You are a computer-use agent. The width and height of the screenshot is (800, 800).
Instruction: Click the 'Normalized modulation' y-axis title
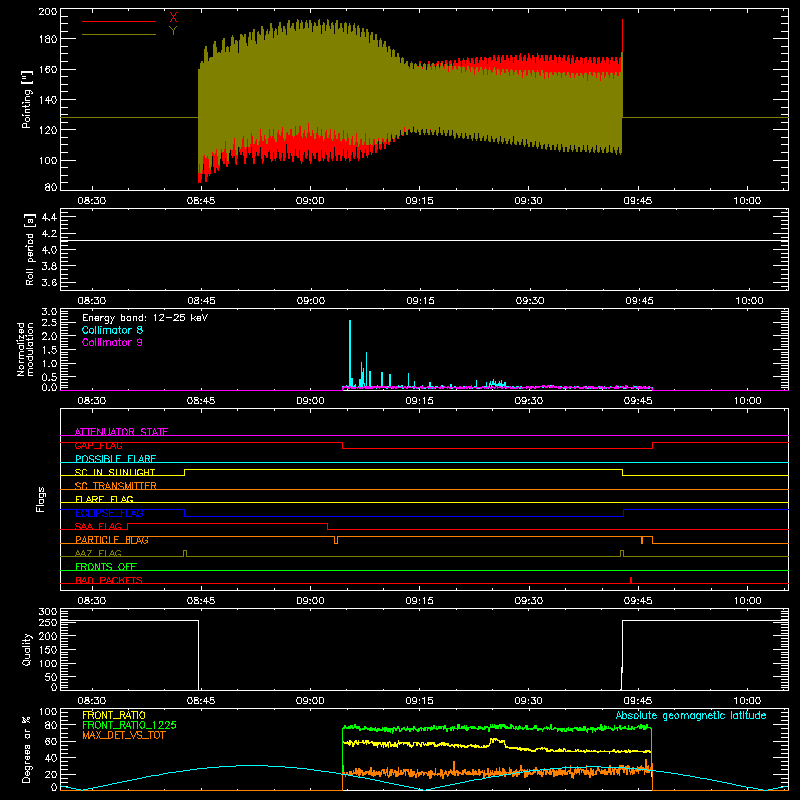click(x=25, y=349)
